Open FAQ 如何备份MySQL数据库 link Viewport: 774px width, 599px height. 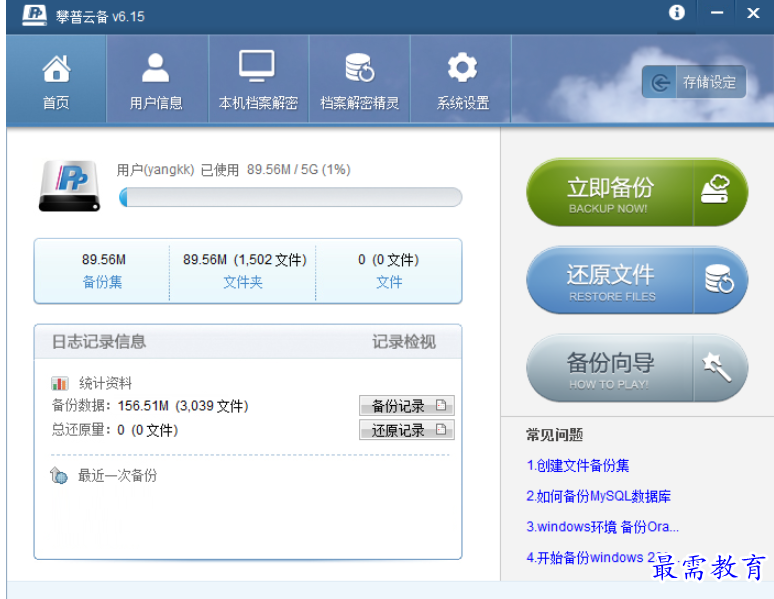point(598,496)
